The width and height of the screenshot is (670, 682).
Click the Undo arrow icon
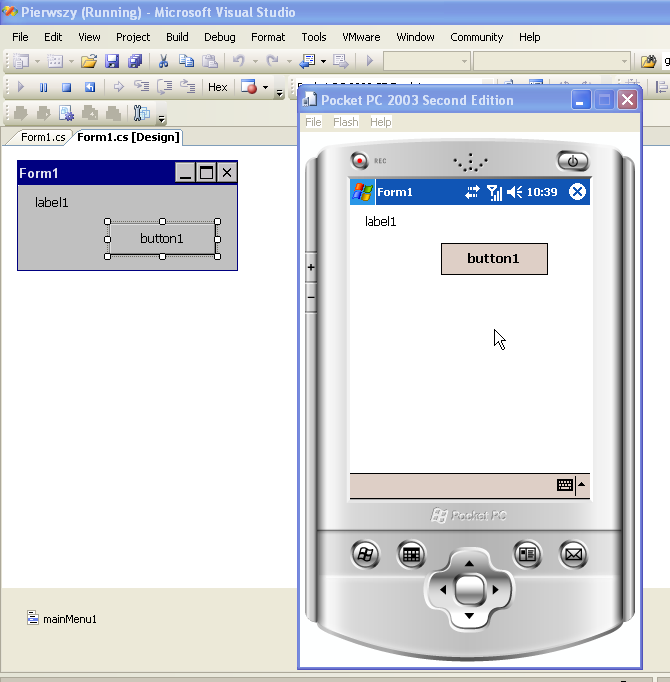[x=238, y=61]
